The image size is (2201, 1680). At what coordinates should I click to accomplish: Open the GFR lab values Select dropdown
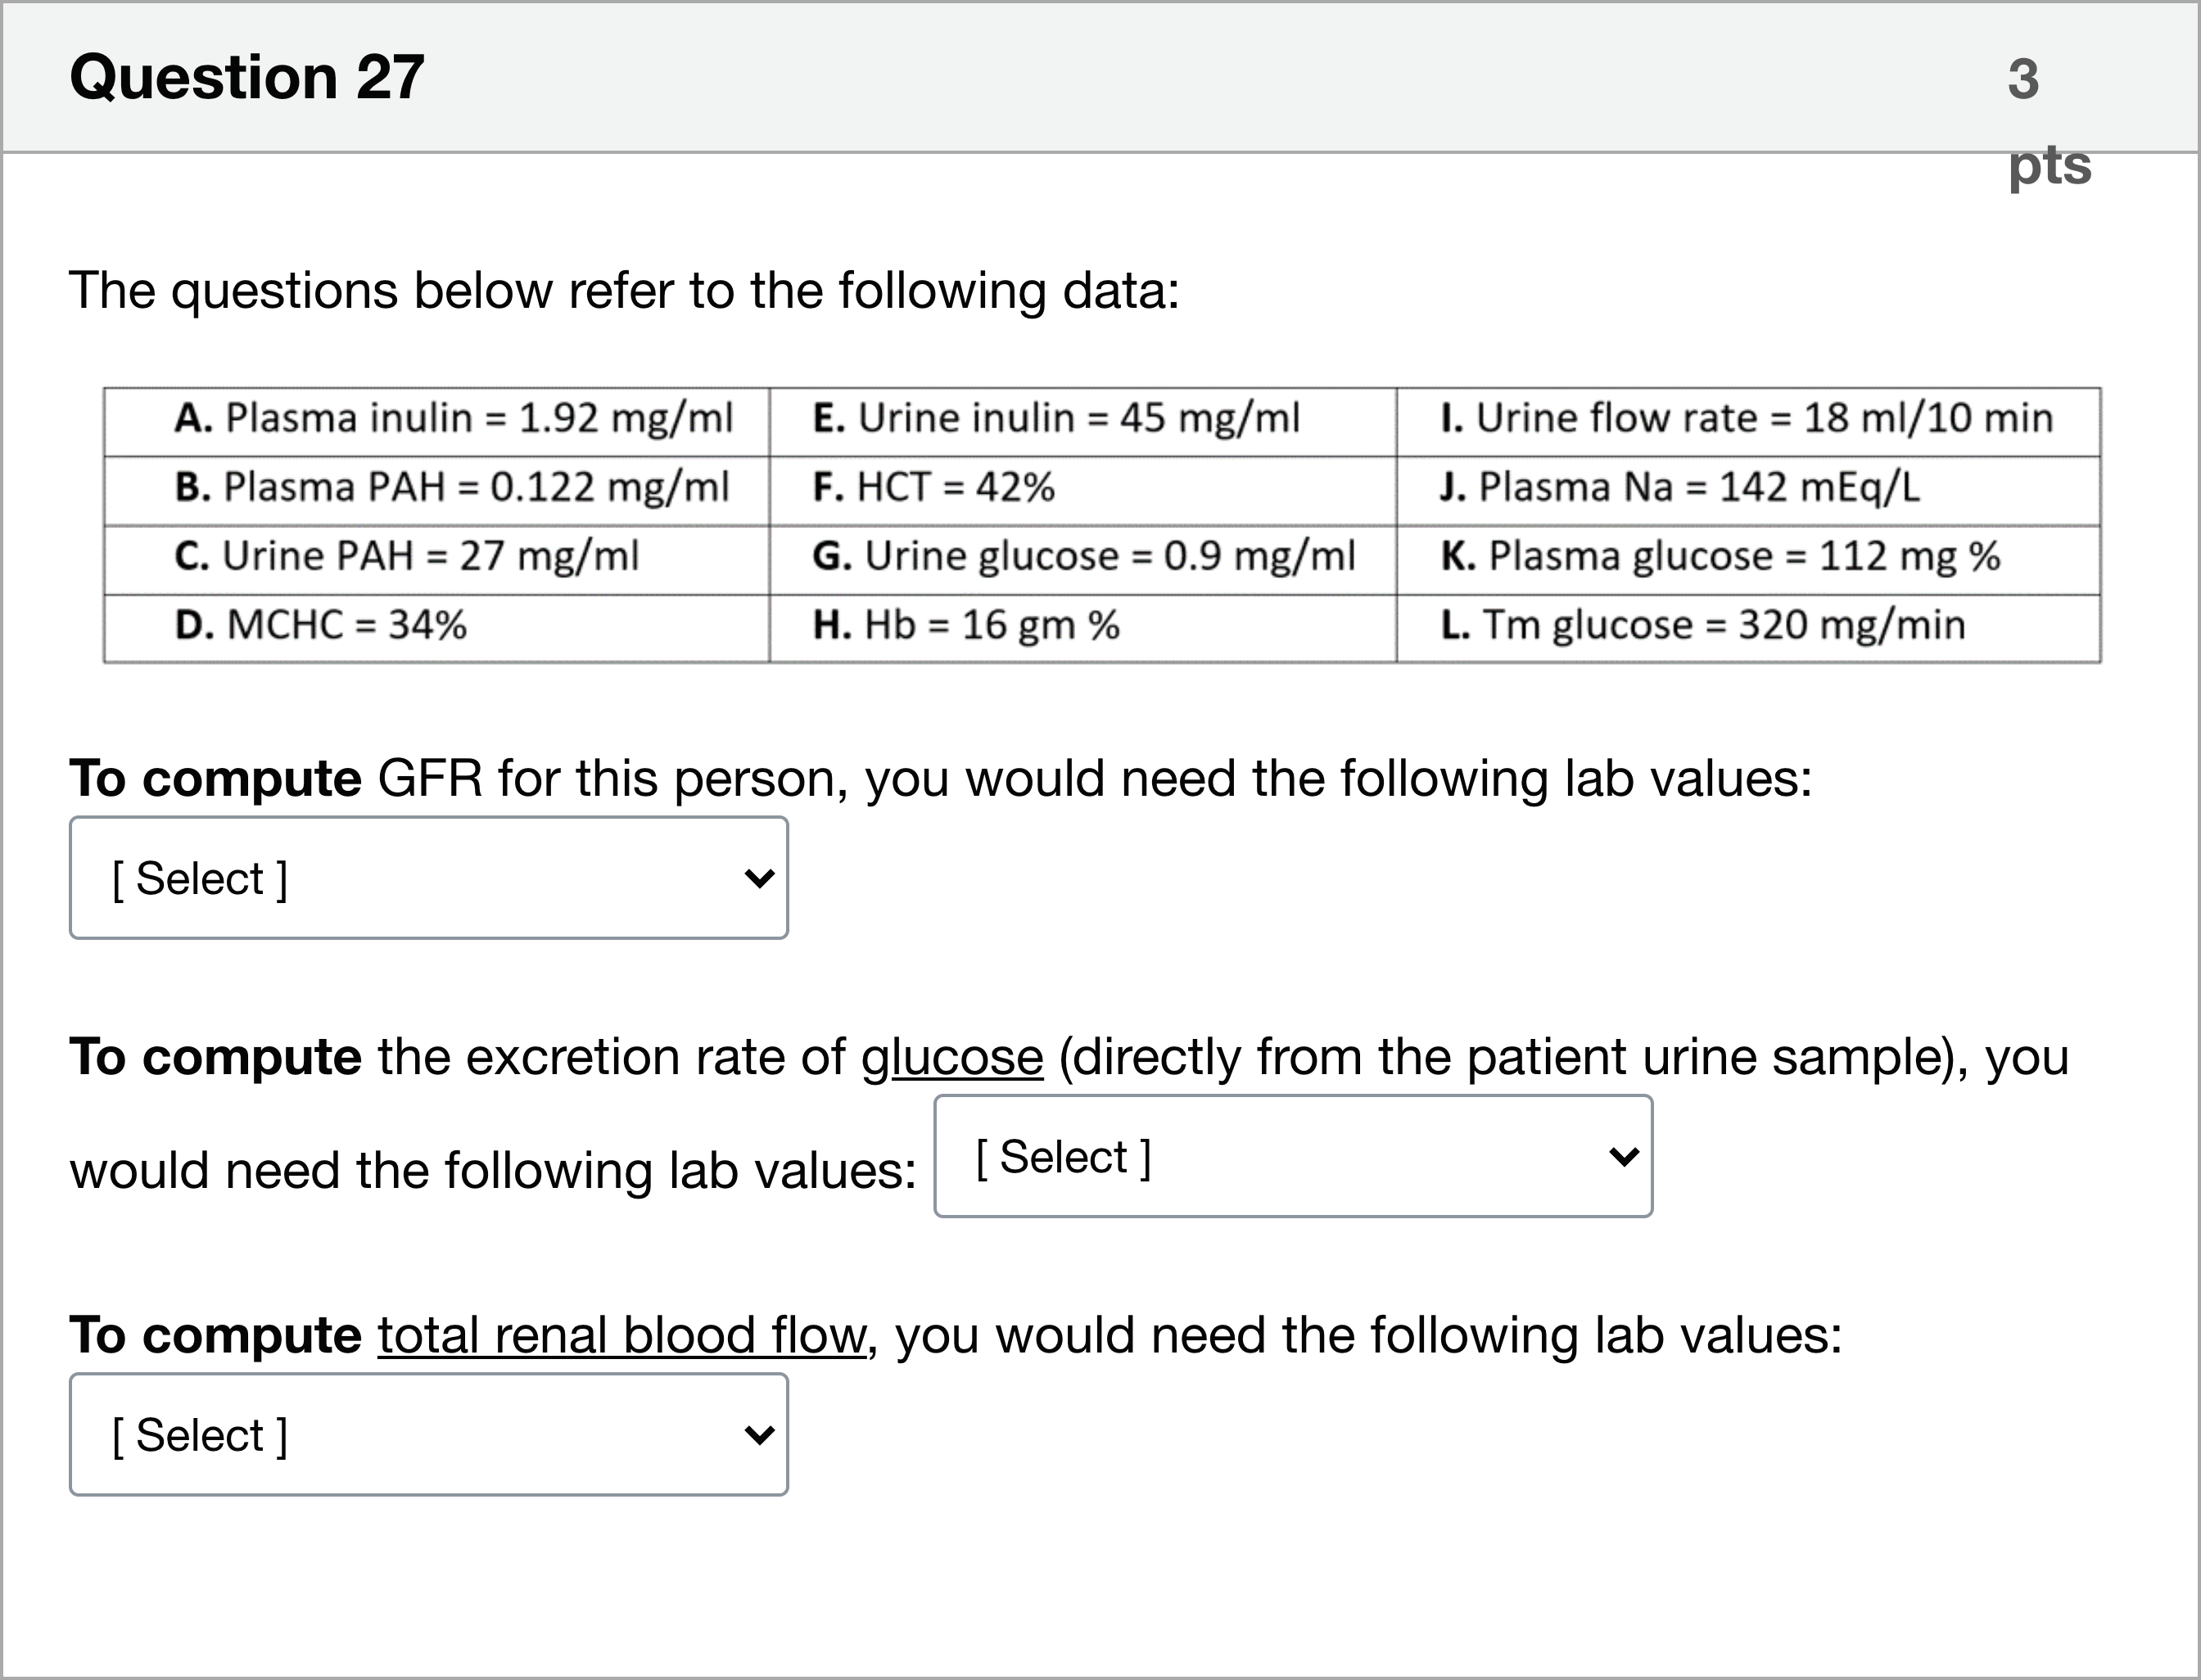click(428, 878)
